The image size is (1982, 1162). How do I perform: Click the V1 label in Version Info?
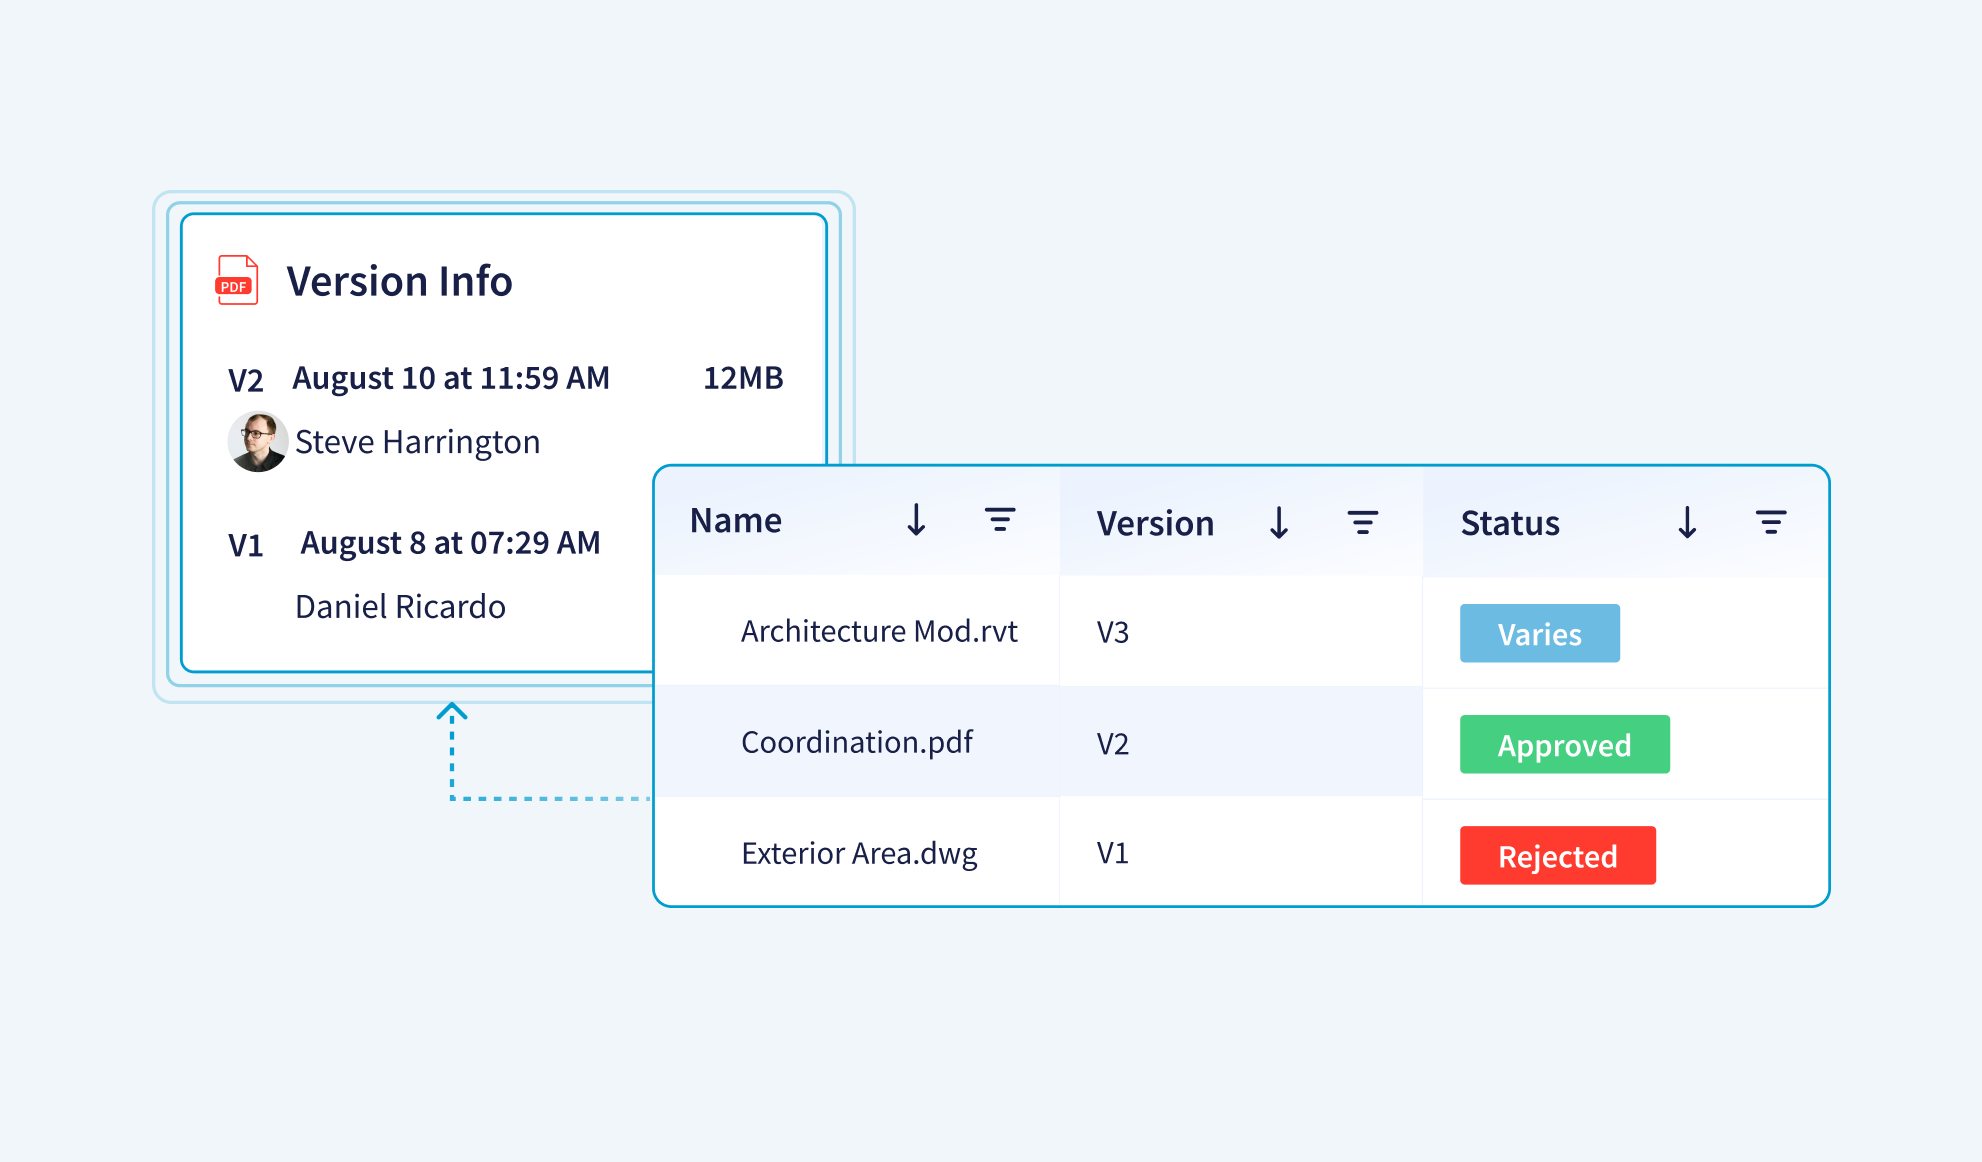pos(246,545)
